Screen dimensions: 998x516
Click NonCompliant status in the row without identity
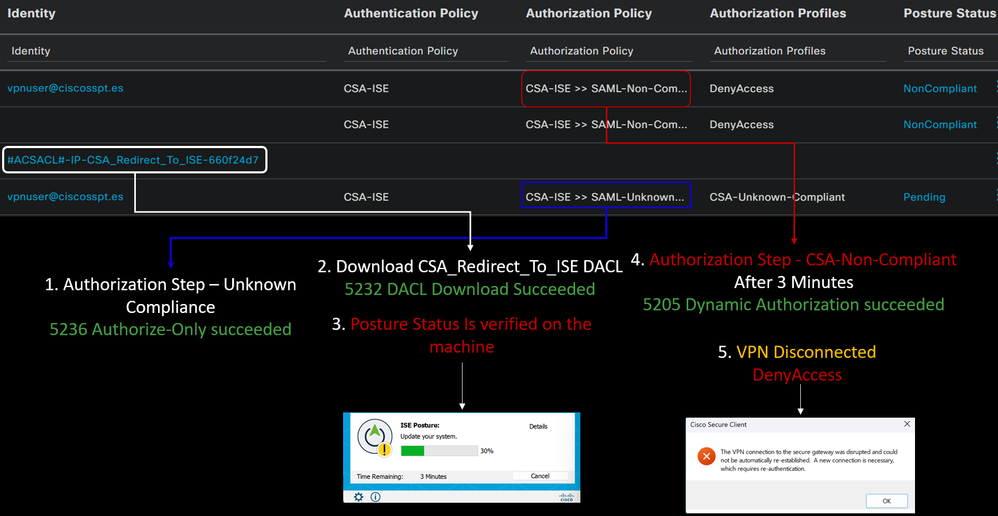pyautogui.click(x=940, y=125)
